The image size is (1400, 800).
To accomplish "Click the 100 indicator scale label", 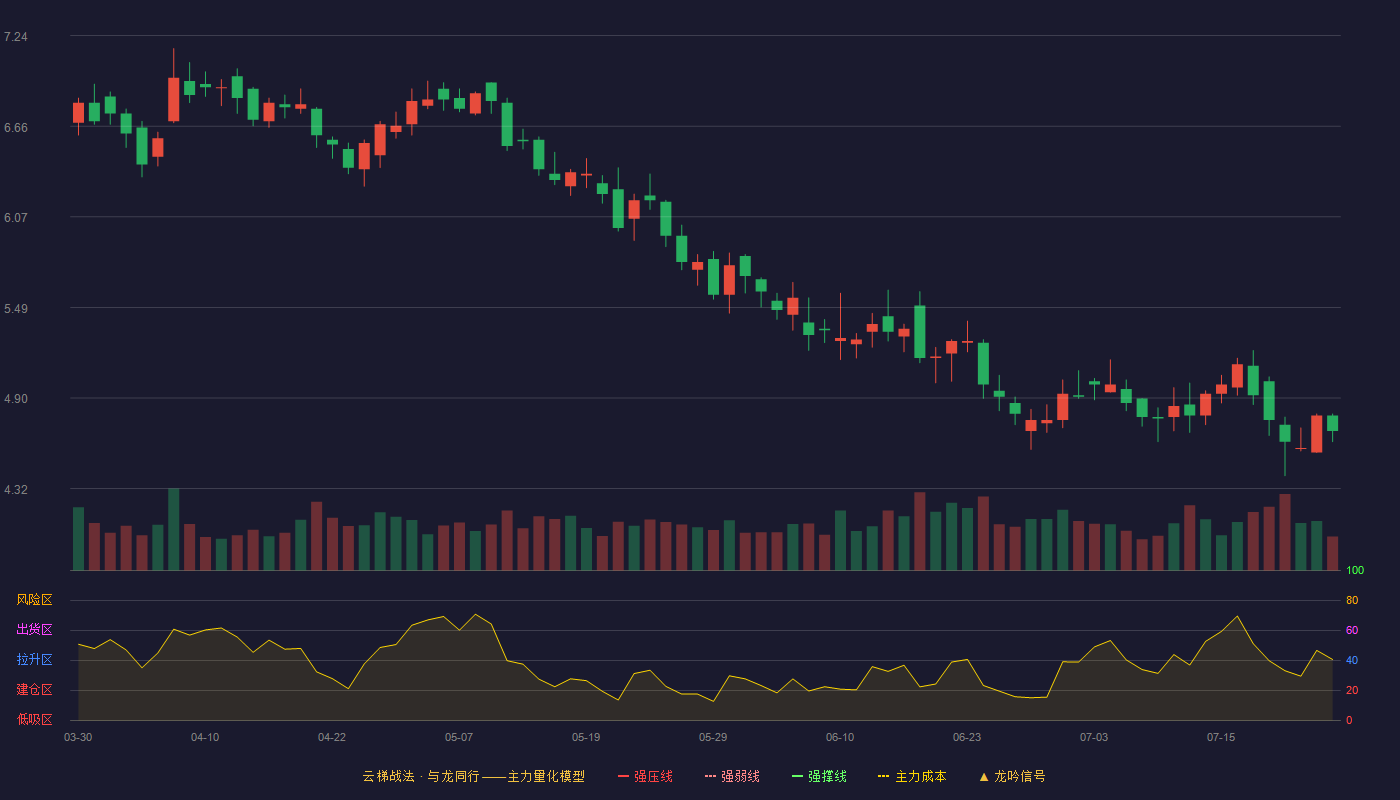I will coord(1355,571).
